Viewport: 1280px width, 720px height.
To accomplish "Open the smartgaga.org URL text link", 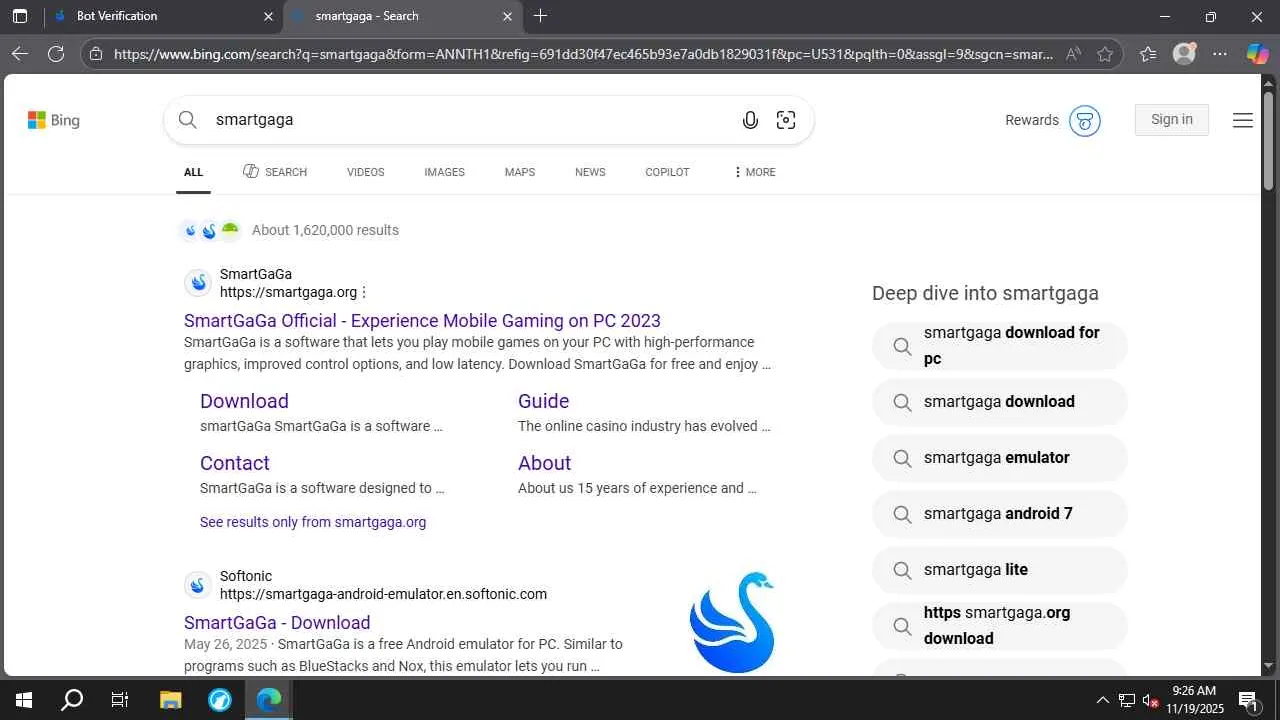I will 288,293.
